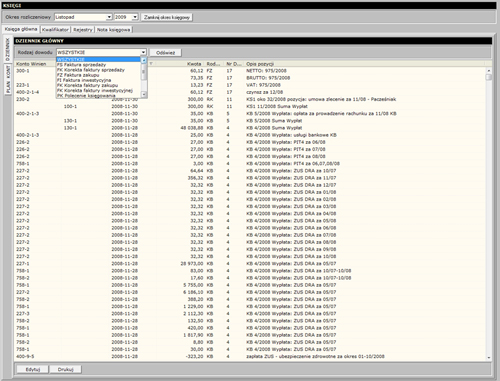Click journal table scroll-down arrow

point(489,357)
